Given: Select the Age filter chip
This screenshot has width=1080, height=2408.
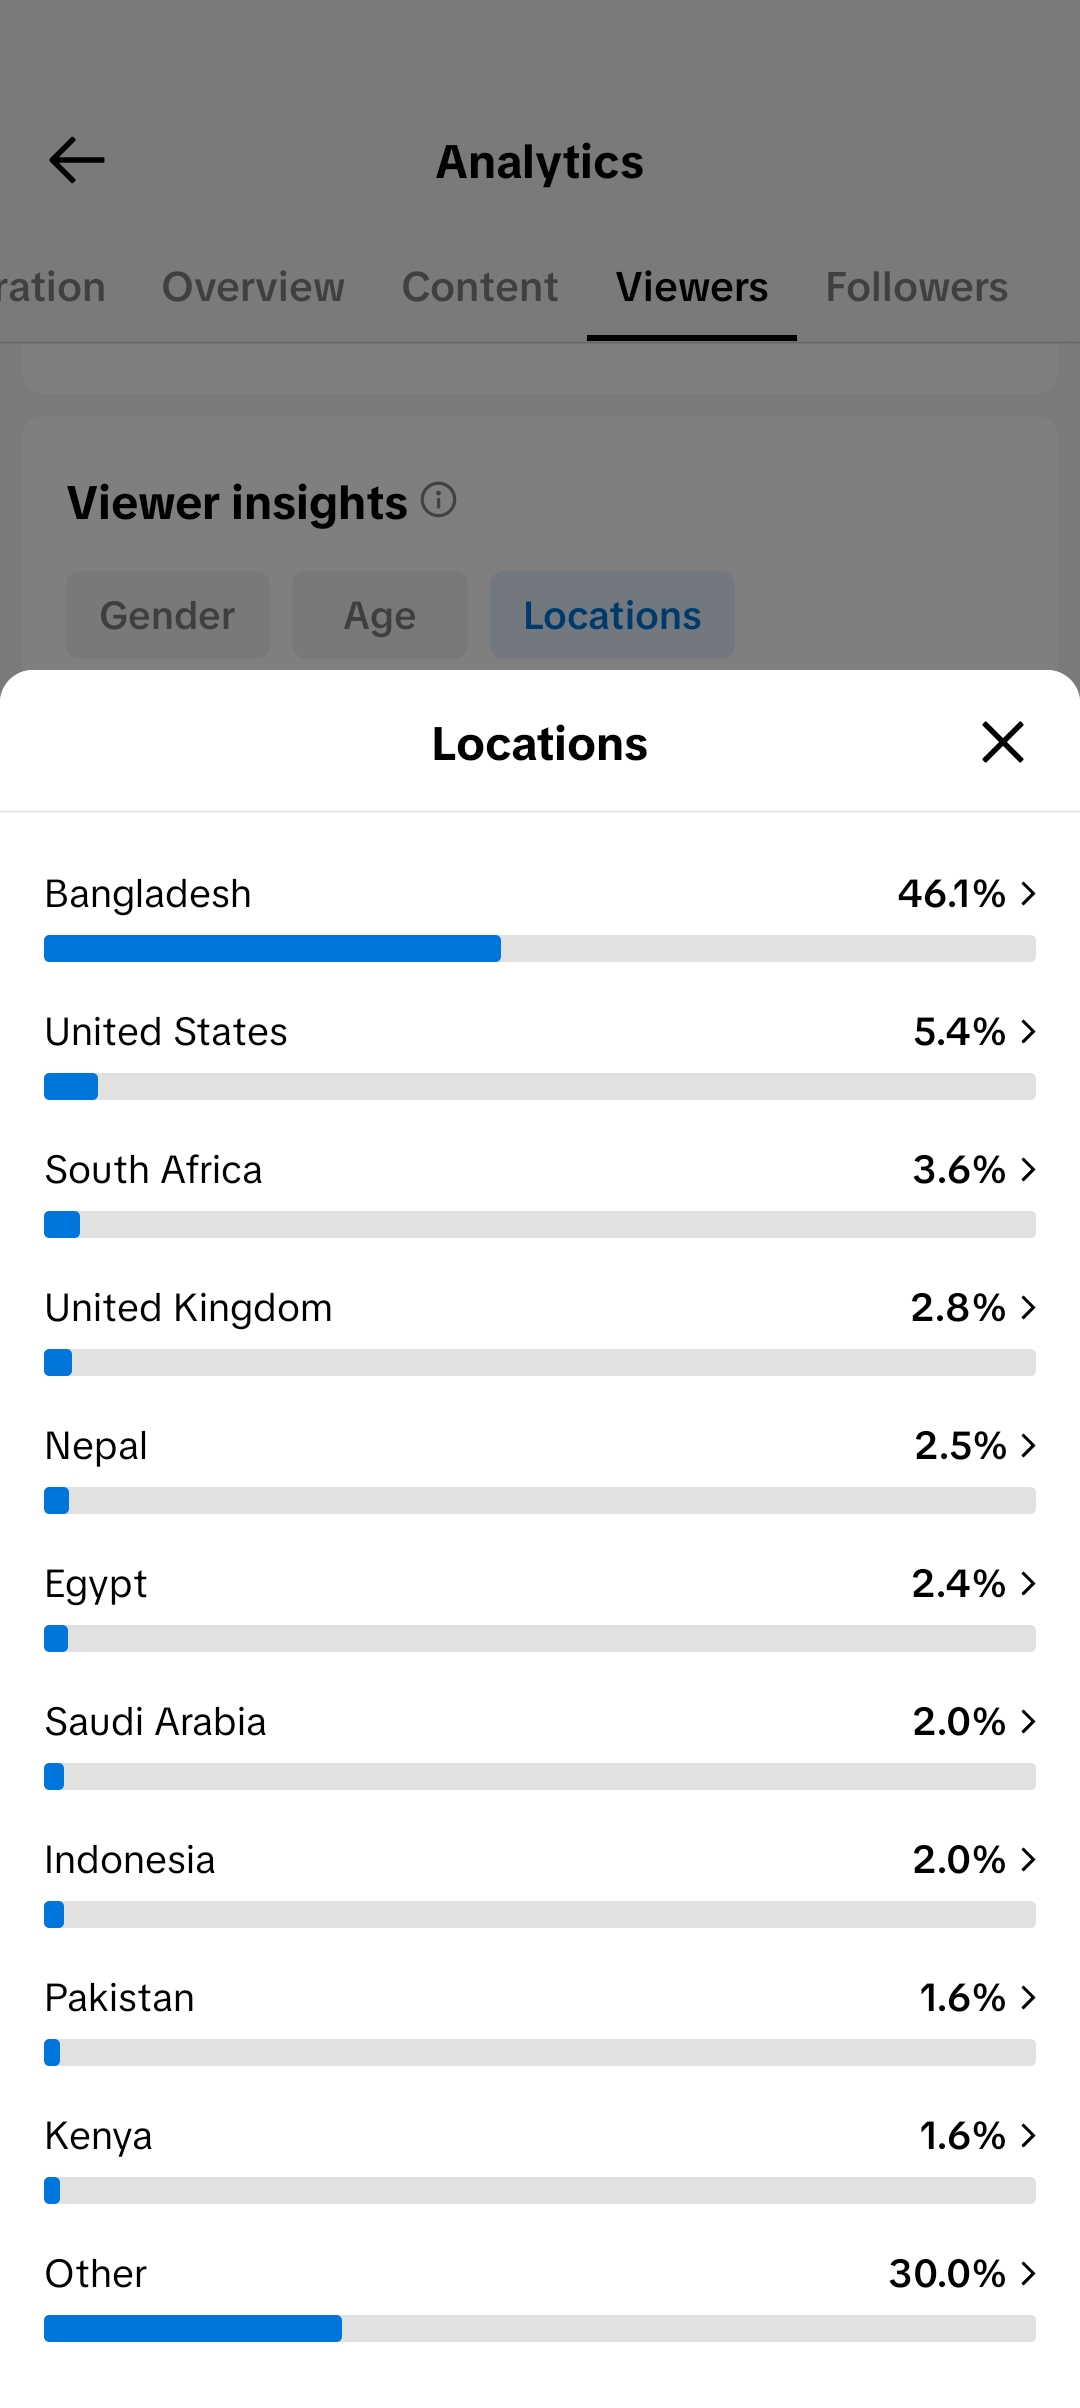Looking at the screenshot, I should pyautogui.click(x=380, y=615).
